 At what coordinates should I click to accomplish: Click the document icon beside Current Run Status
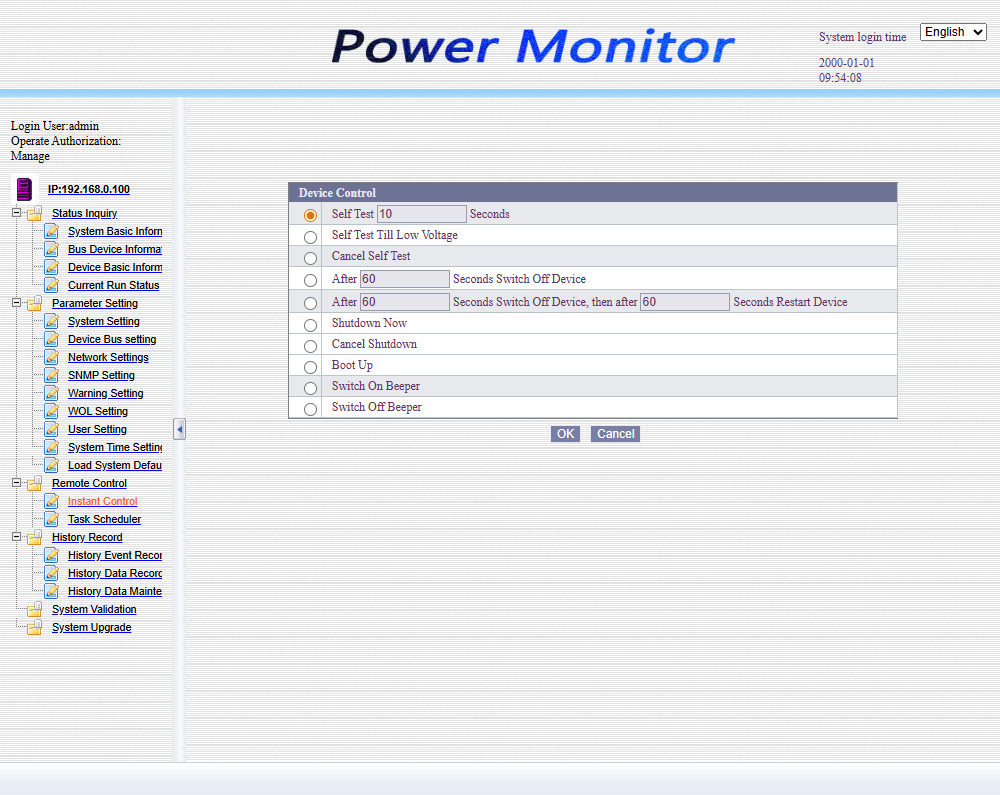point(51,285)
